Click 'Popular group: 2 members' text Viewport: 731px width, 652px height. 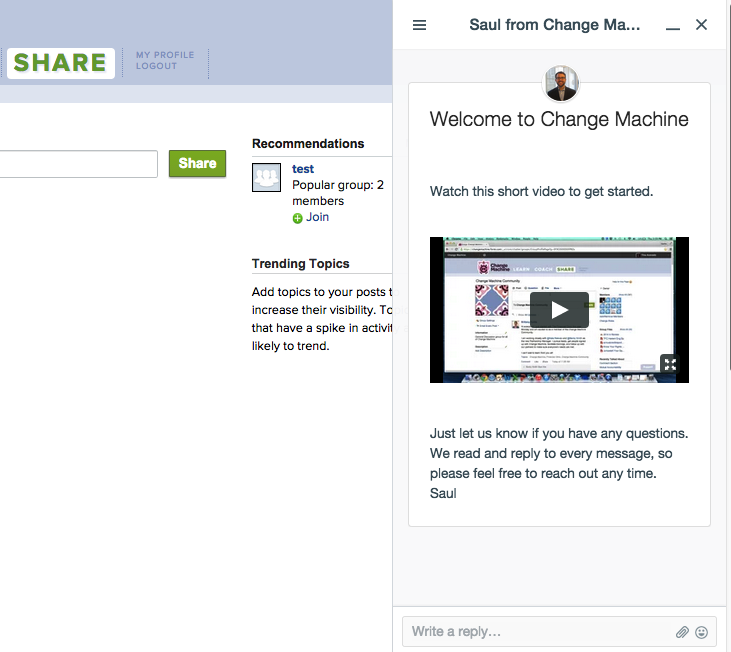point(338,193)
